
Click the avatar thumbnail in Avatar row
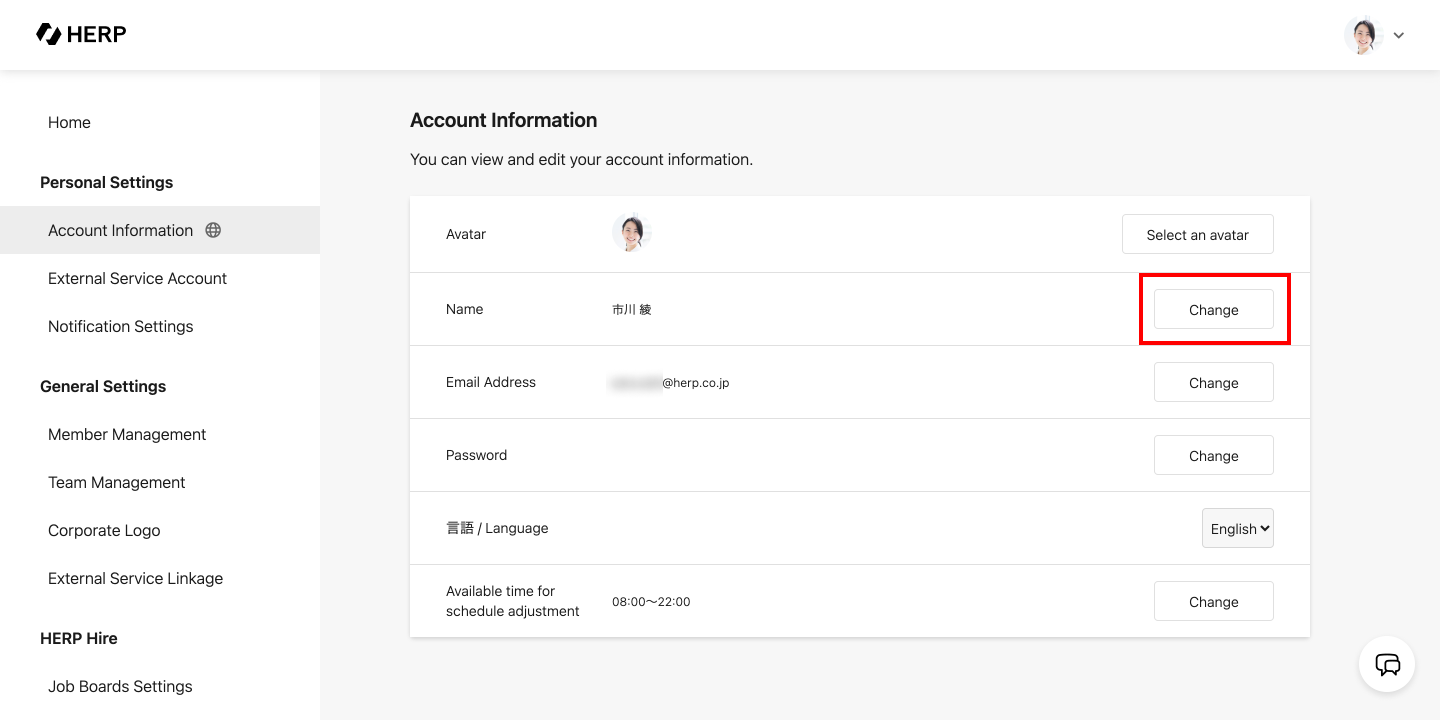click(631, 234)
